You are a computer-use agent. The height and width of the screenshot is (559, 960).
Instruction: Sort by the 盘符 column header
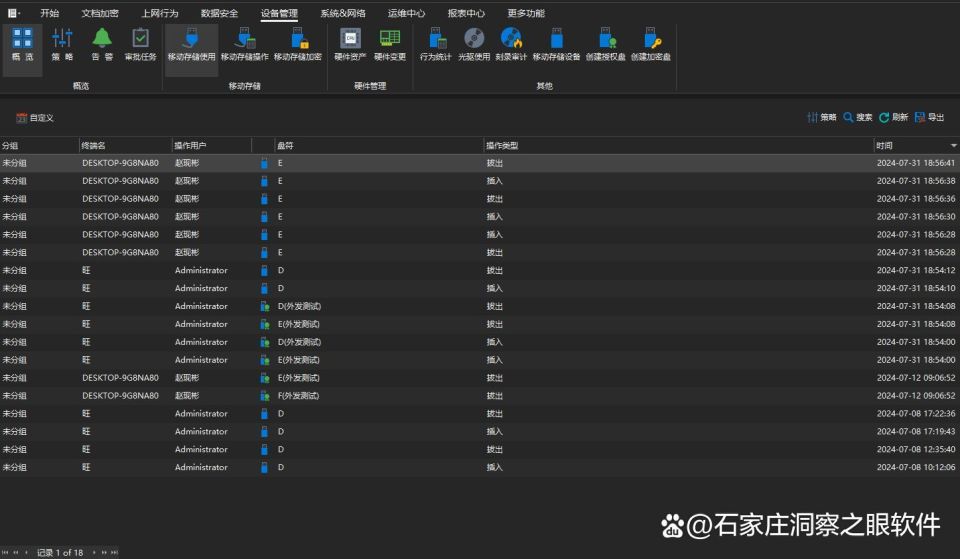379,145
